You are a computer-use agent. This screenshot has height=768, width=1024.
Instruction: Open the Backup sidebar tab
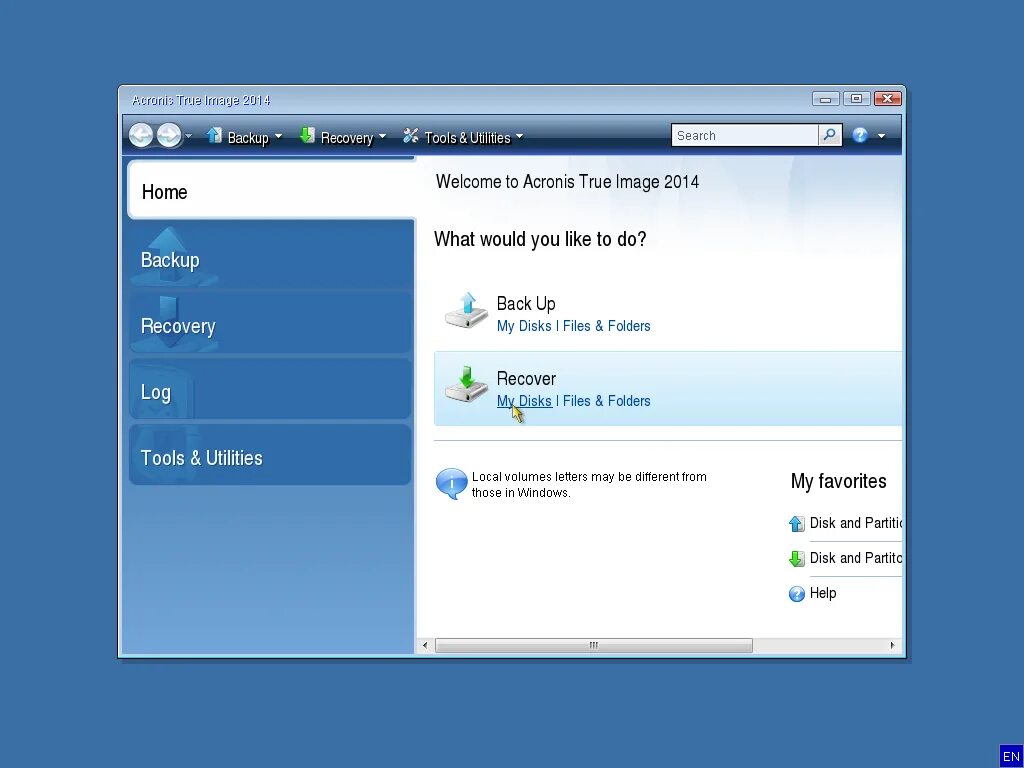272,255
